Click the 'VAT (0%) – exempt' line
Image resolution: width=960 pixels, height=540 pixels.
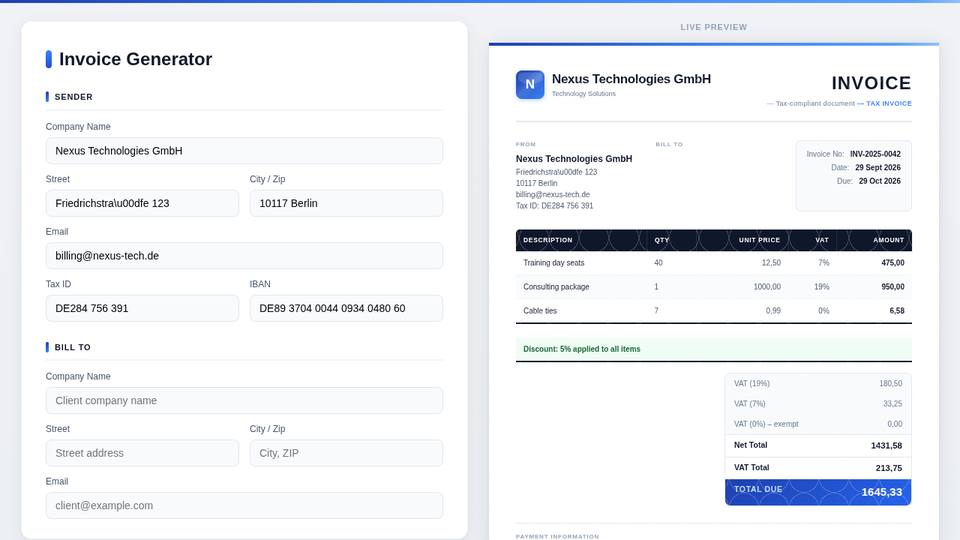point(818,424)
